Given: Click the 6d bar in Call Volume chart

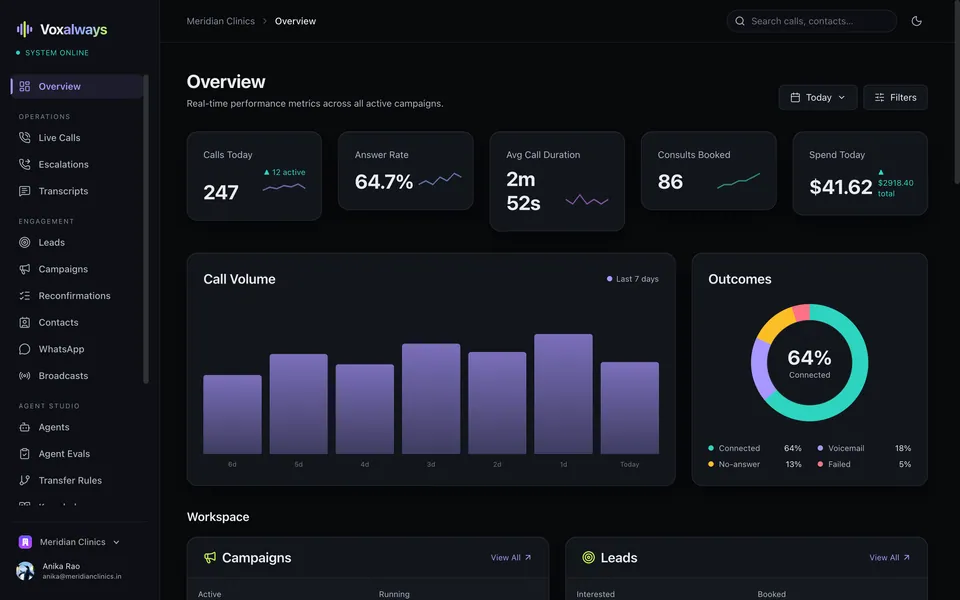Looking at the screenshot, I should coord(232,414).
